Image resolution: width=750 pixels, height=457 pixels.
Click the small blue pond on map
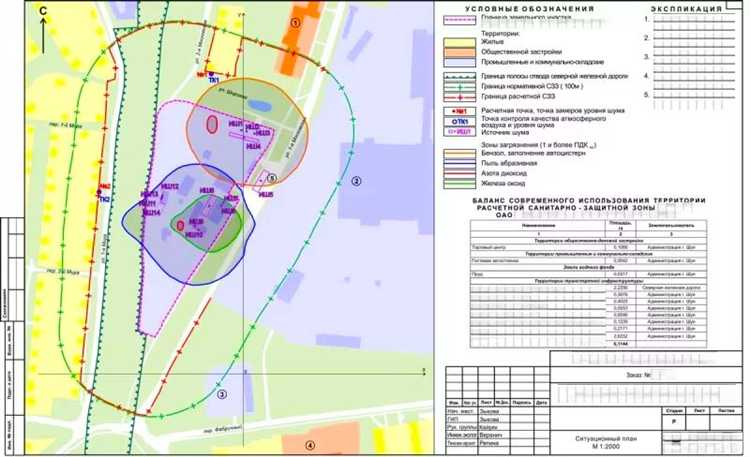coord(258,105)
